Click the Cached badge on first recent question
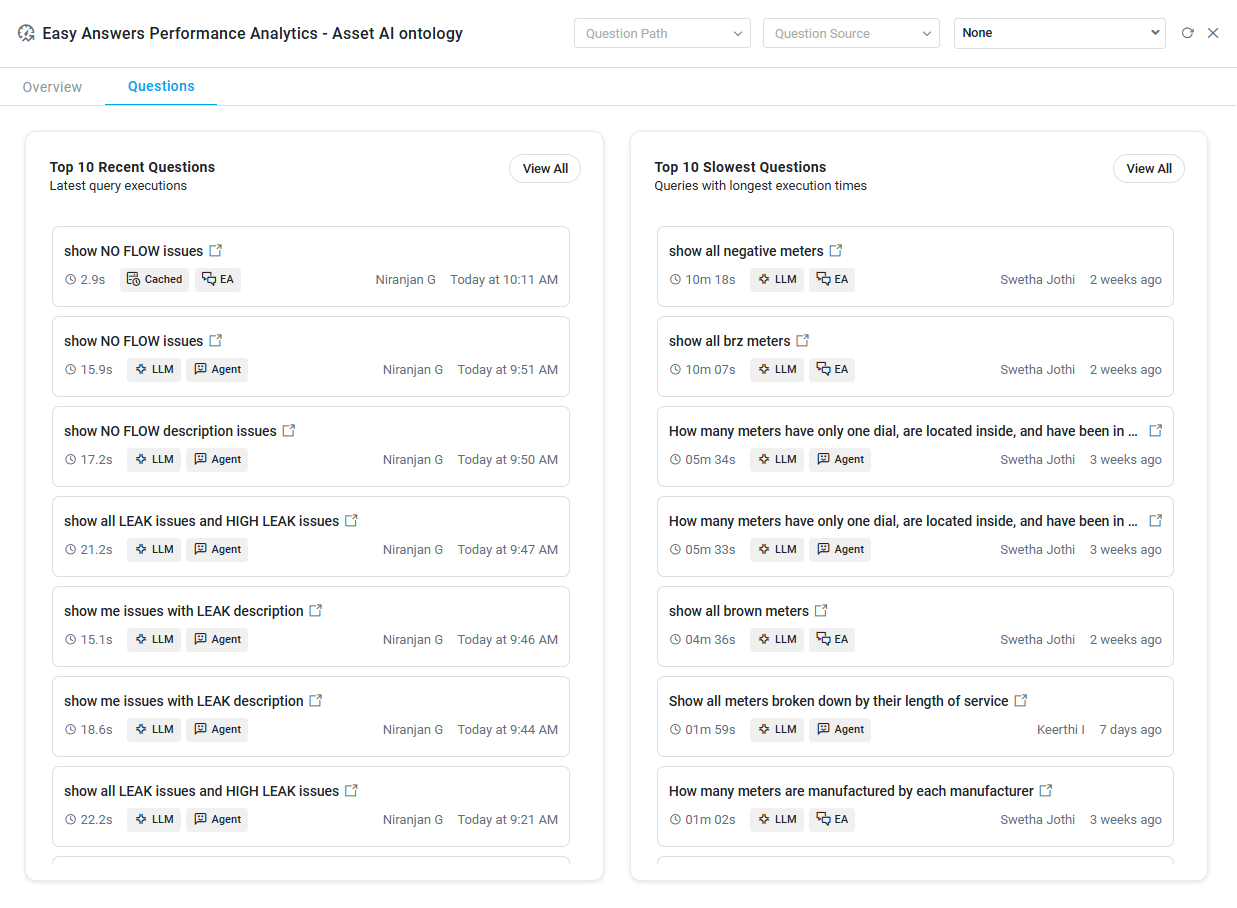The height and width of the screenshot is (908, 1237). click(x=155, y=280)
